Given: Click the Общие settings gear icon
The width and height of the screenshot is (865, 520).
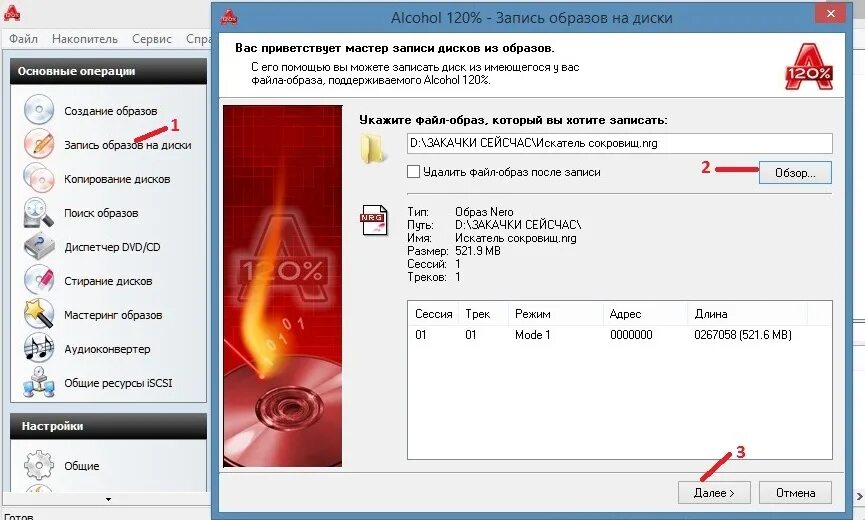Looking at the screenshot, I should pyautogui.click(x=39, y=465).
